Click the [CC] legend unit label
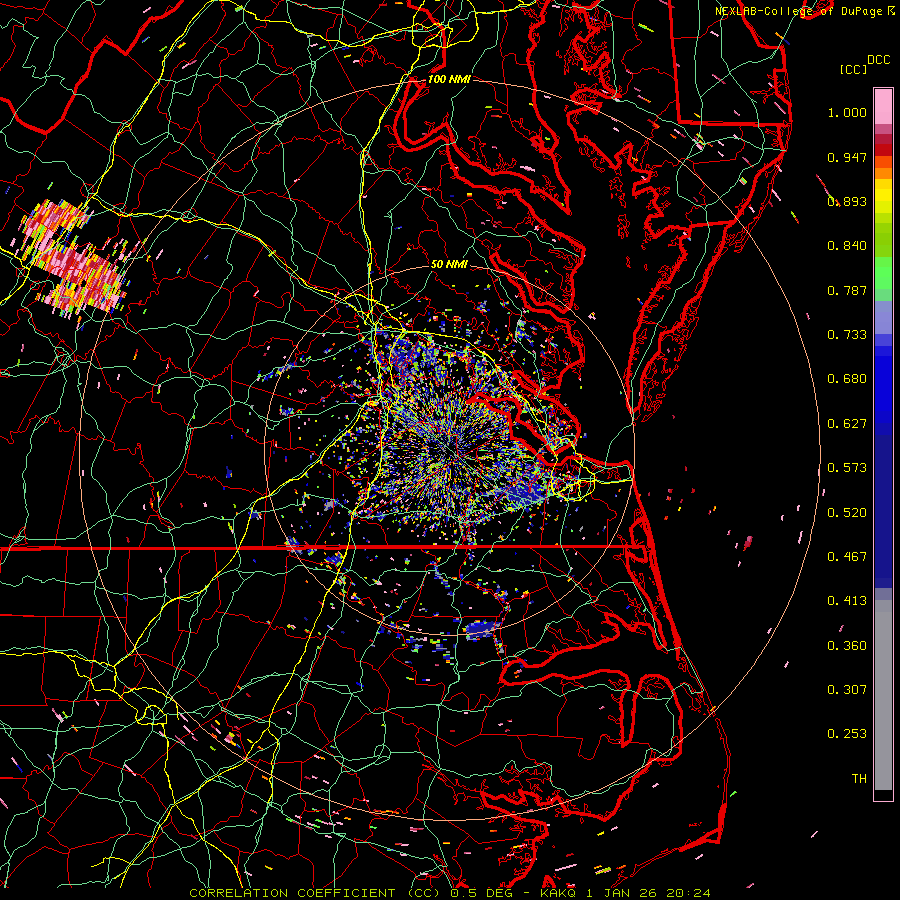900x900 pixels. coord(853,69)
